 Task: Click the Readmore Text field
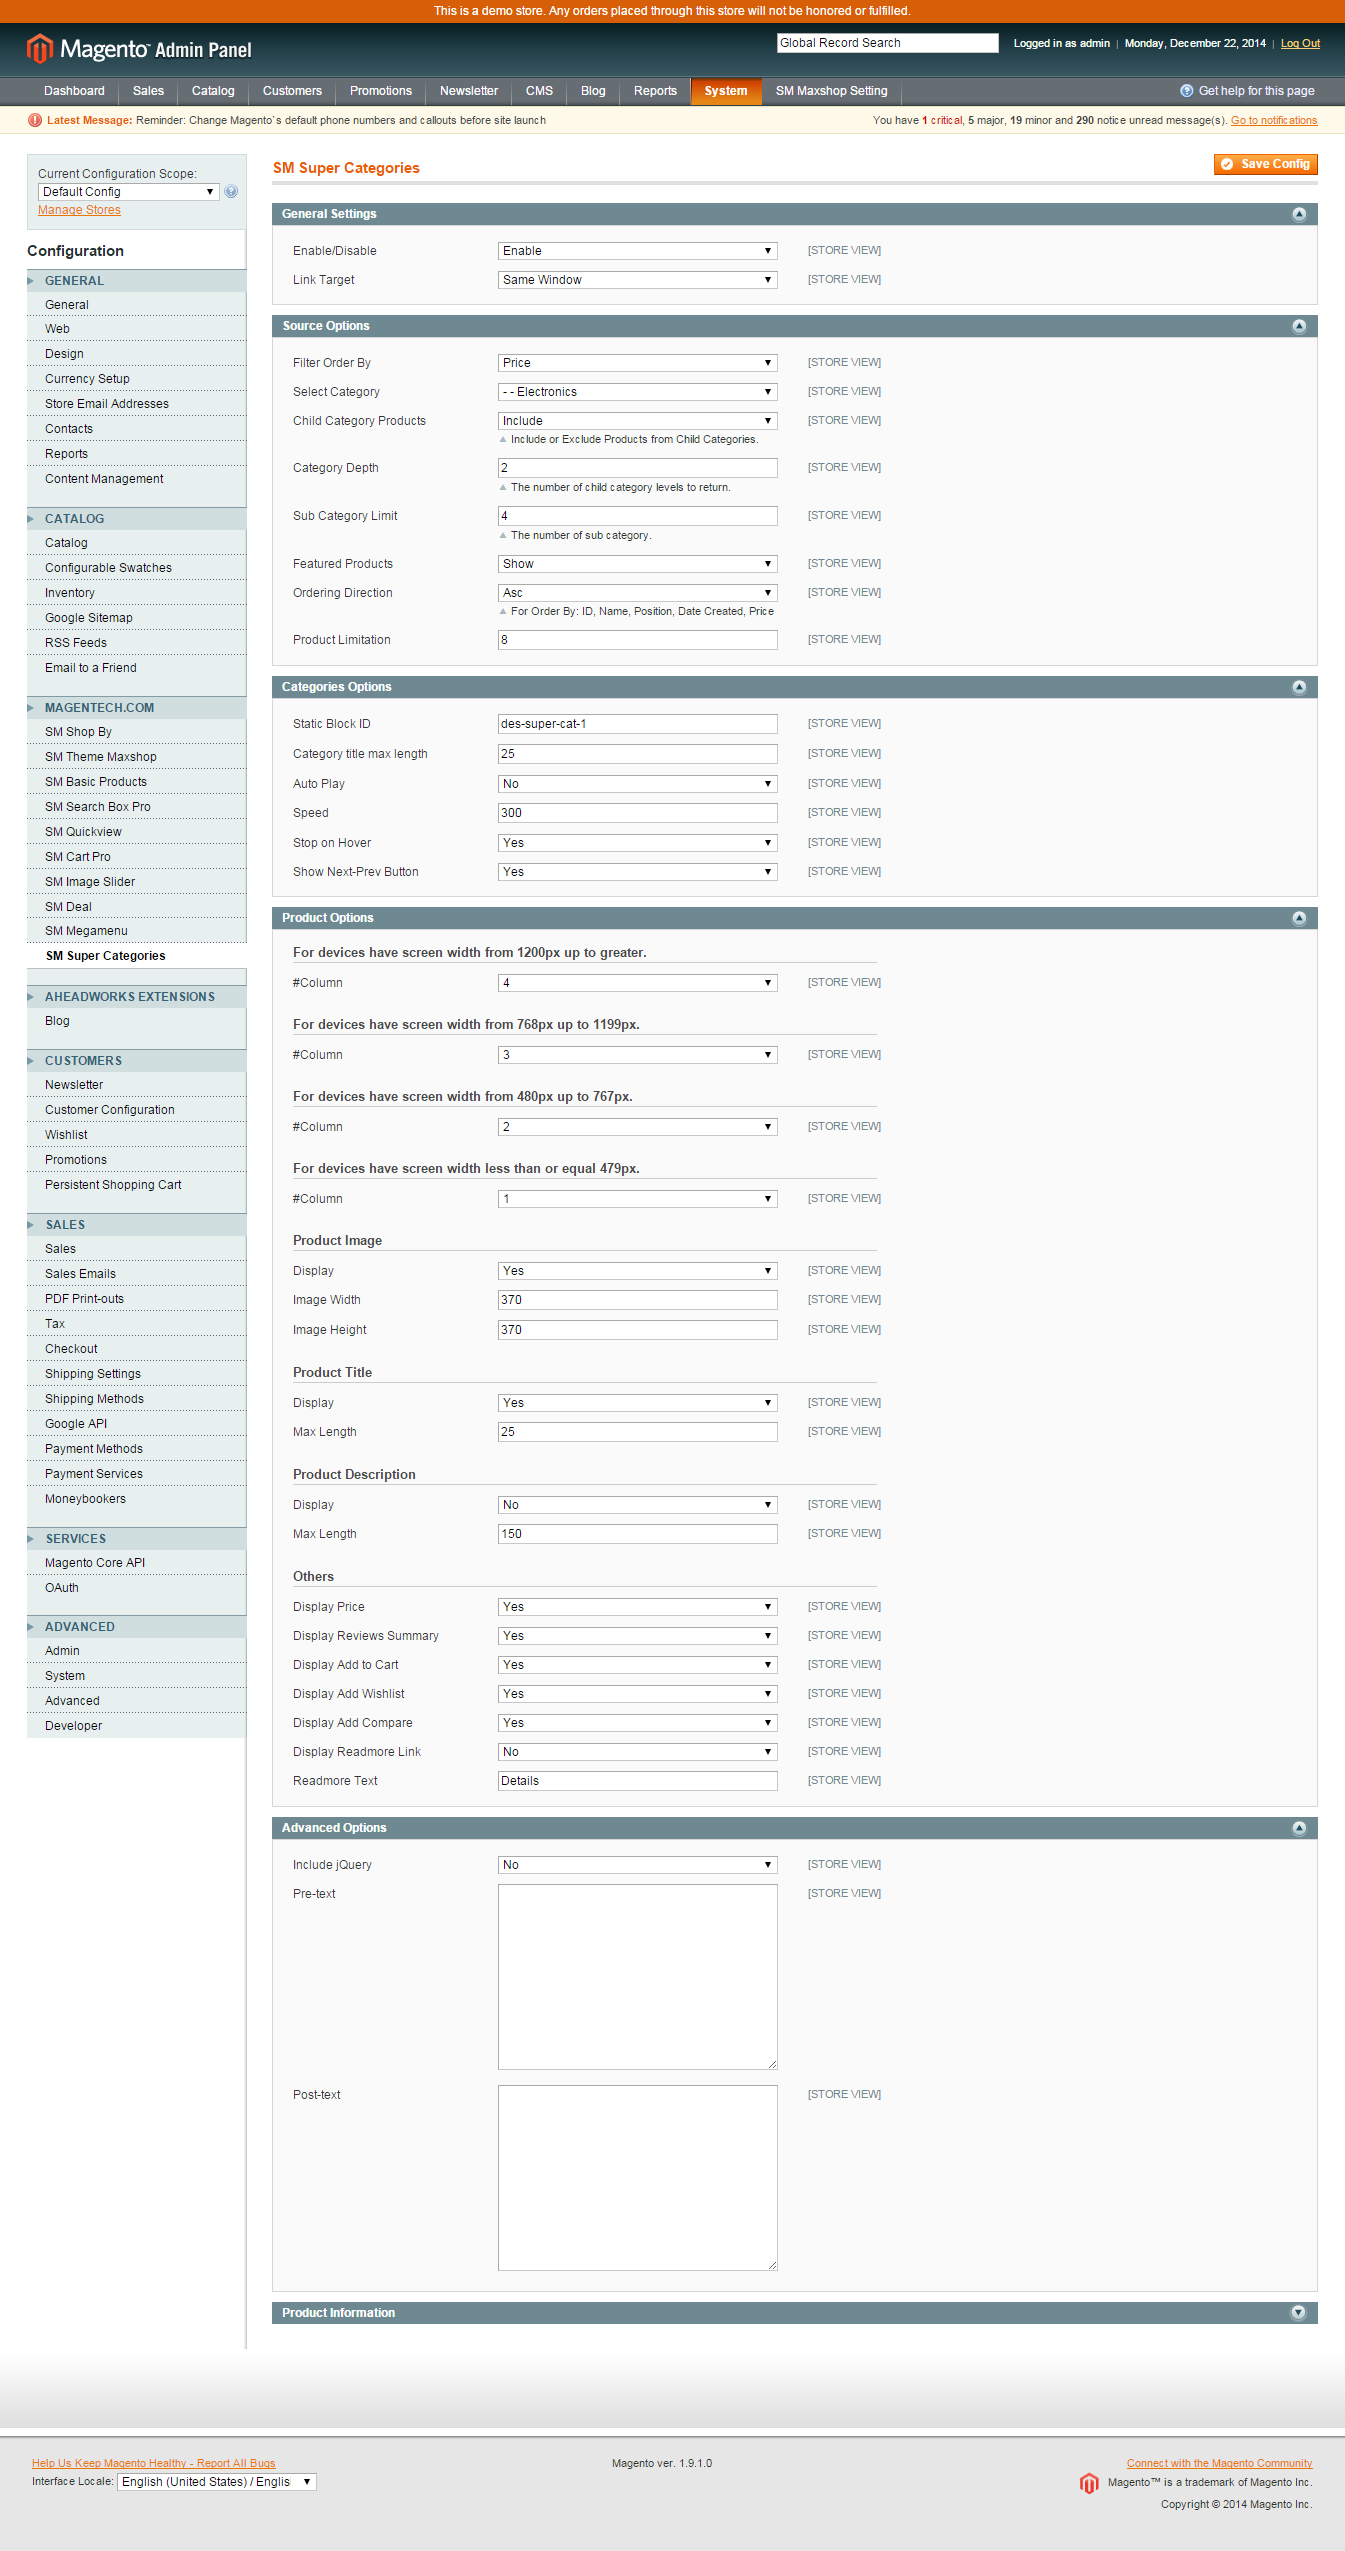637,1781
